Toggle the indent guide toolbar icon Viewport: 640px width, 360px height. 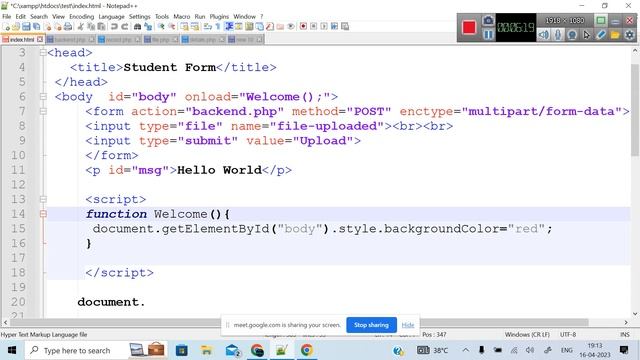coord(229,27)
